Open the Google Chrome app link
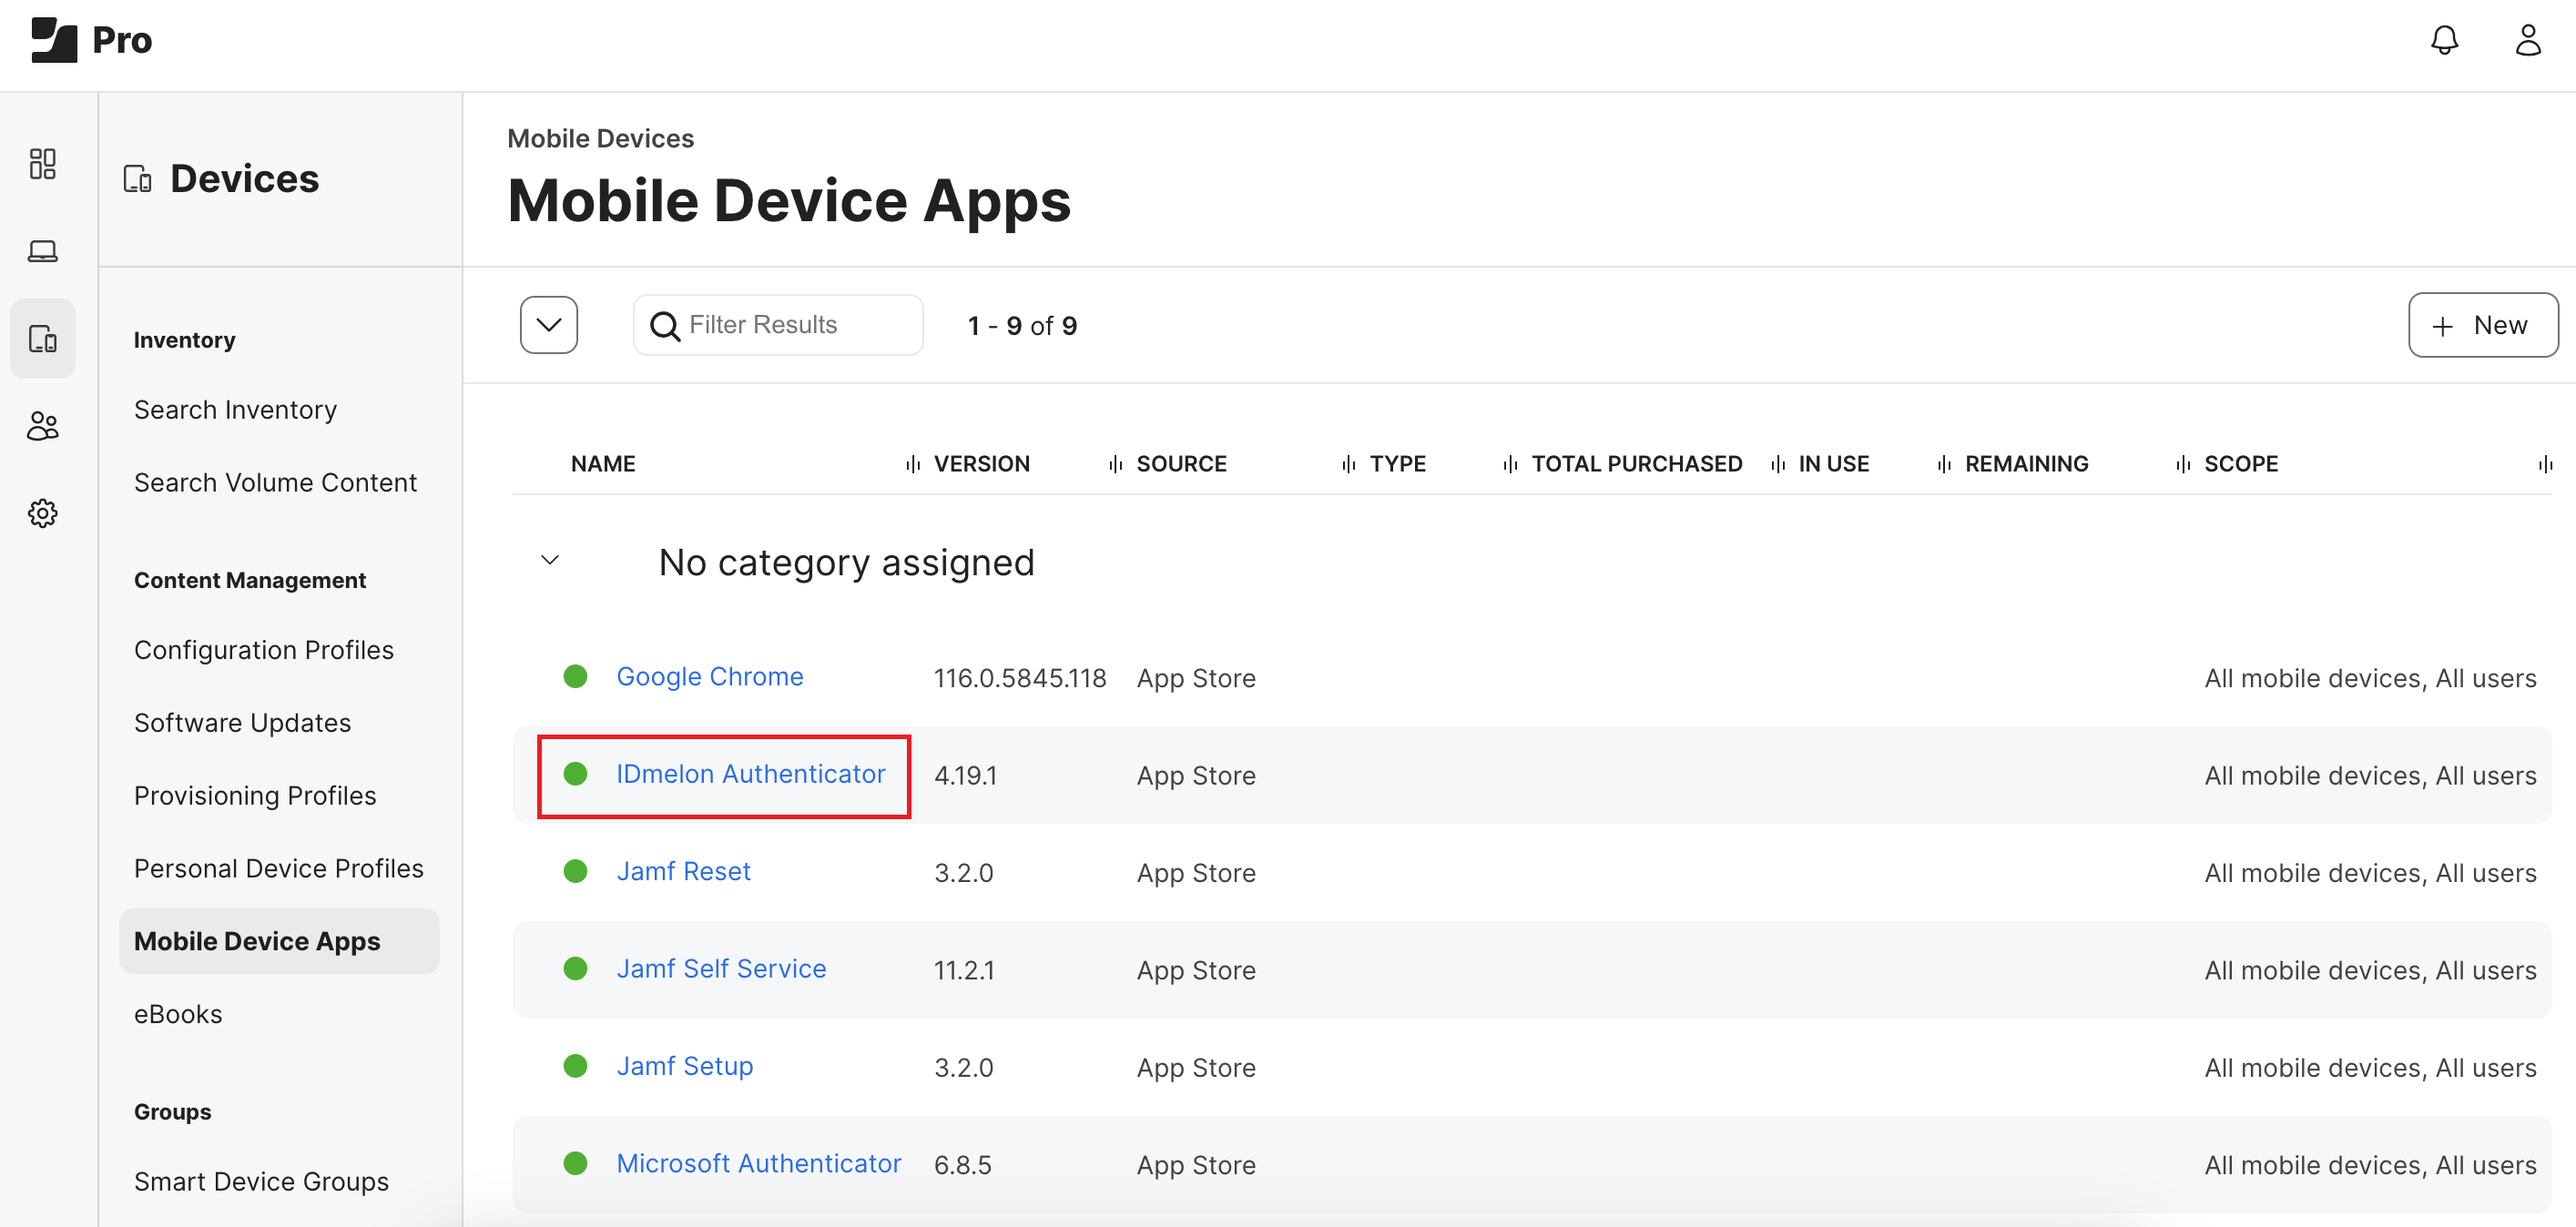Viewport: 2576px width, 1227px height. tap(710, 677)
